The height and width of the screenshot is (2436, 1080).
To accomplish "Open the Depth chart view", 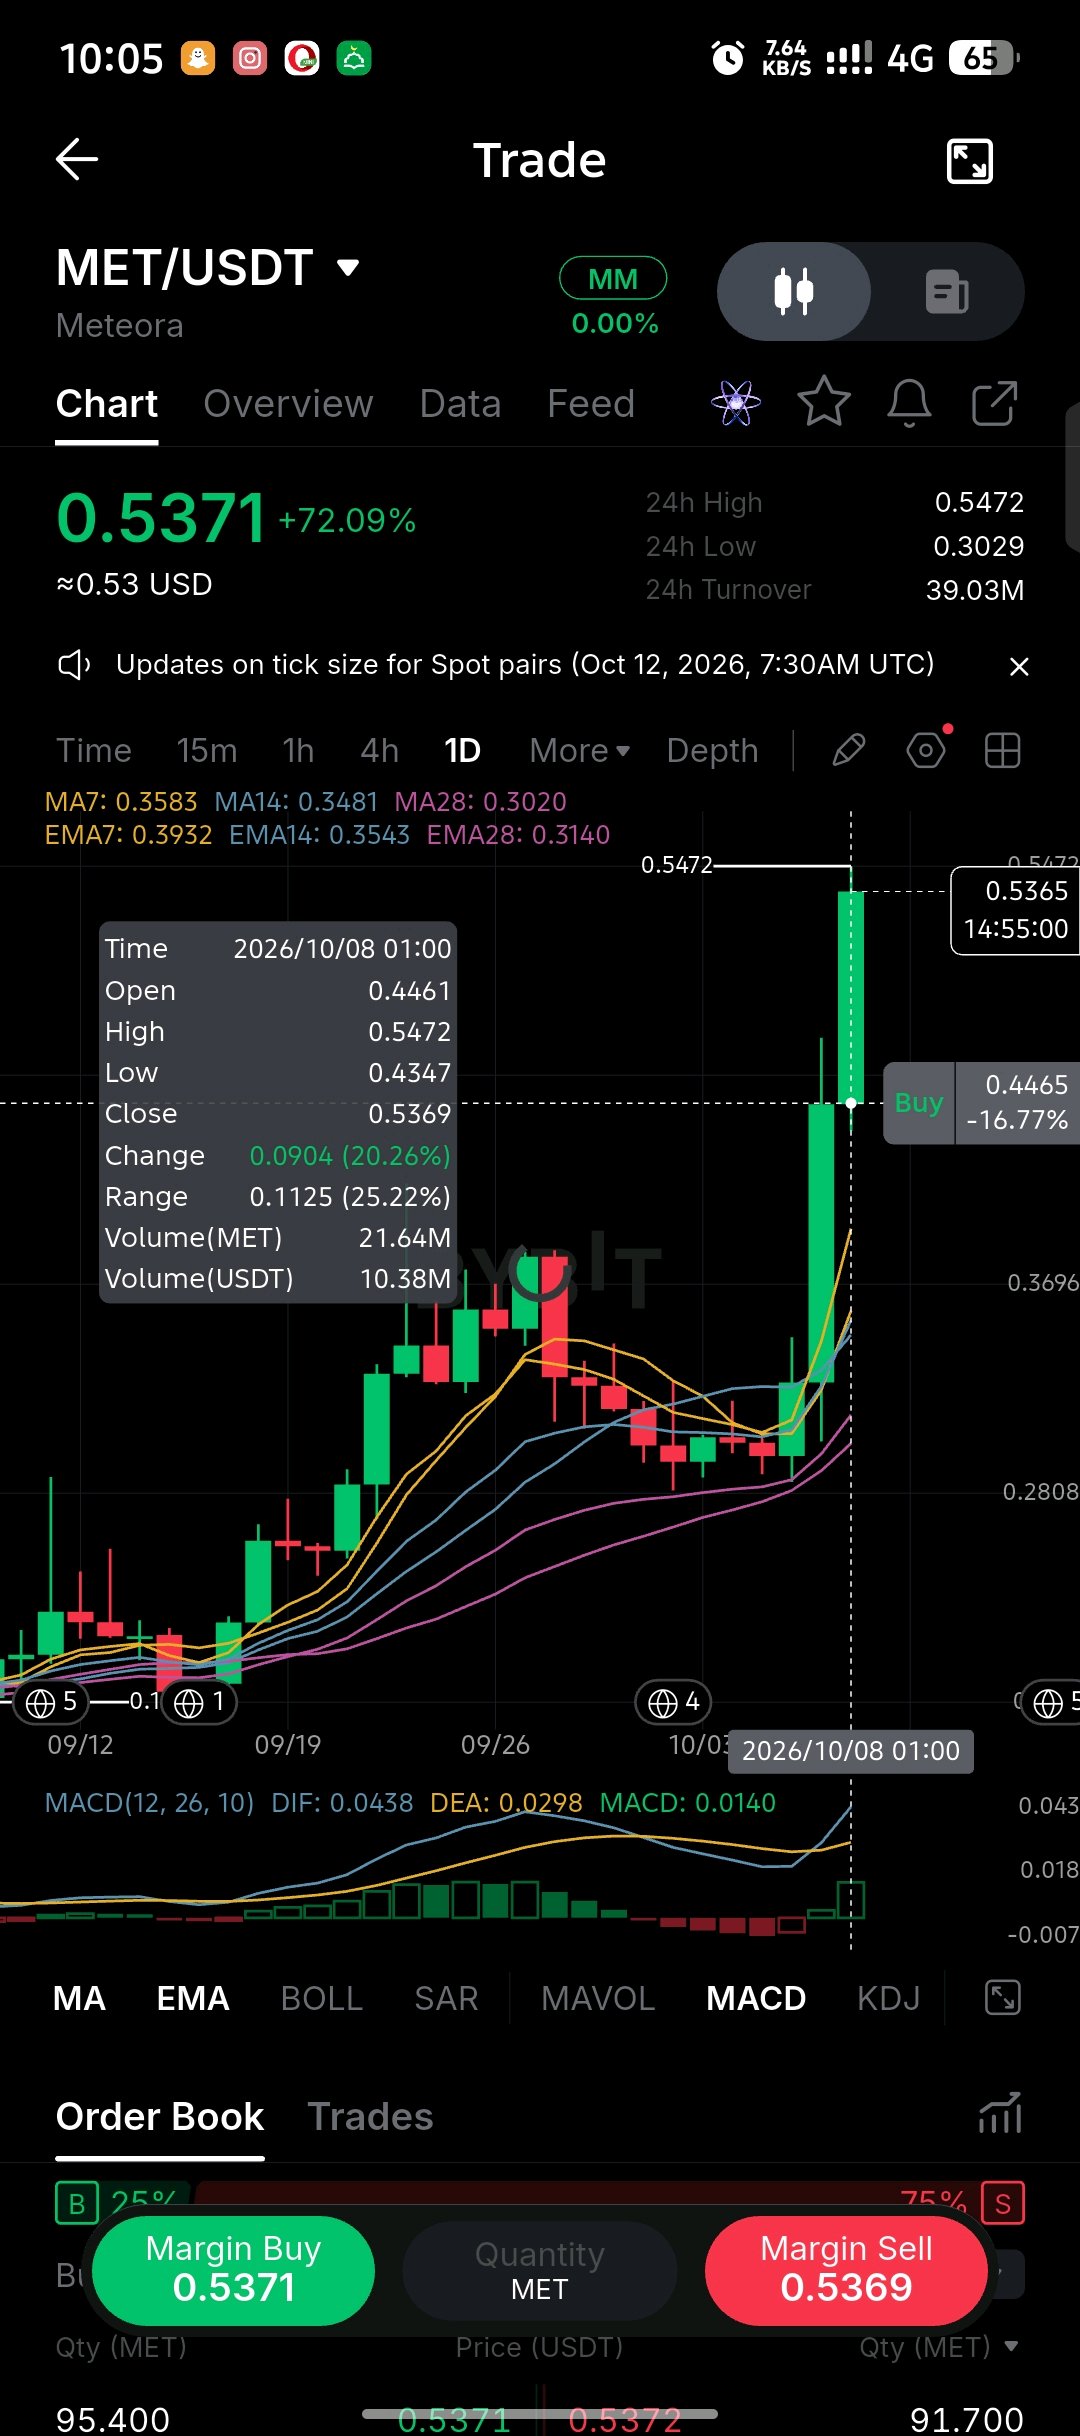I will coord(713,750).
